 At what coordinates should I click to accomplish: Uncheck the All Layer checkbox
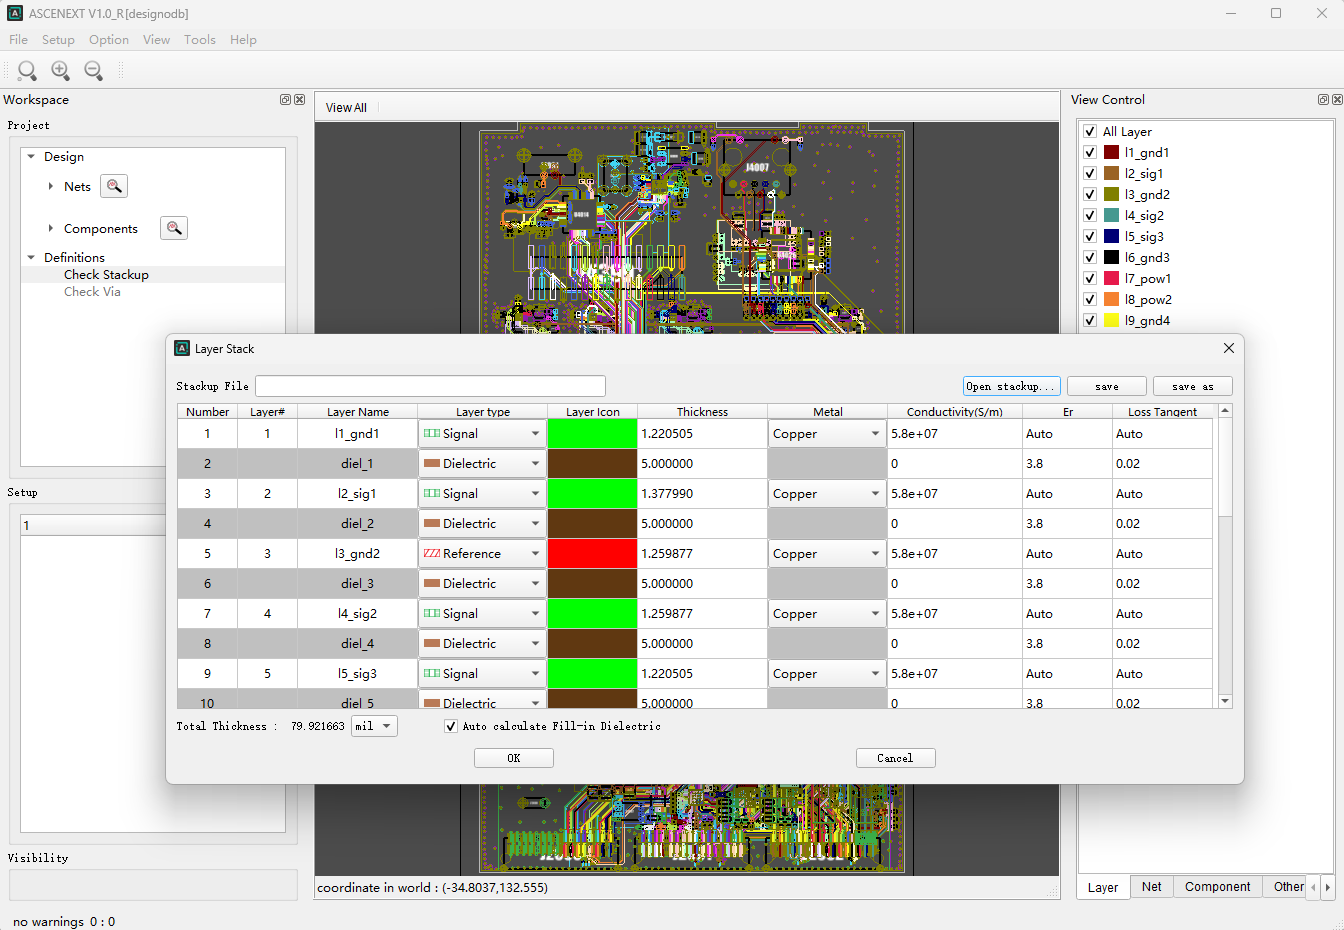click(1090, 132)
